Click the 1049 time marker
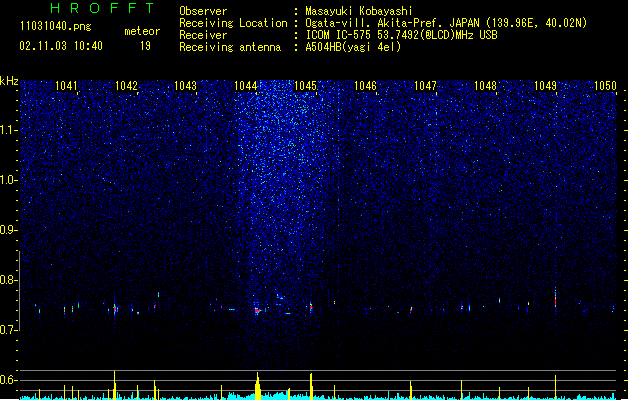 click(x=545, y=86)
